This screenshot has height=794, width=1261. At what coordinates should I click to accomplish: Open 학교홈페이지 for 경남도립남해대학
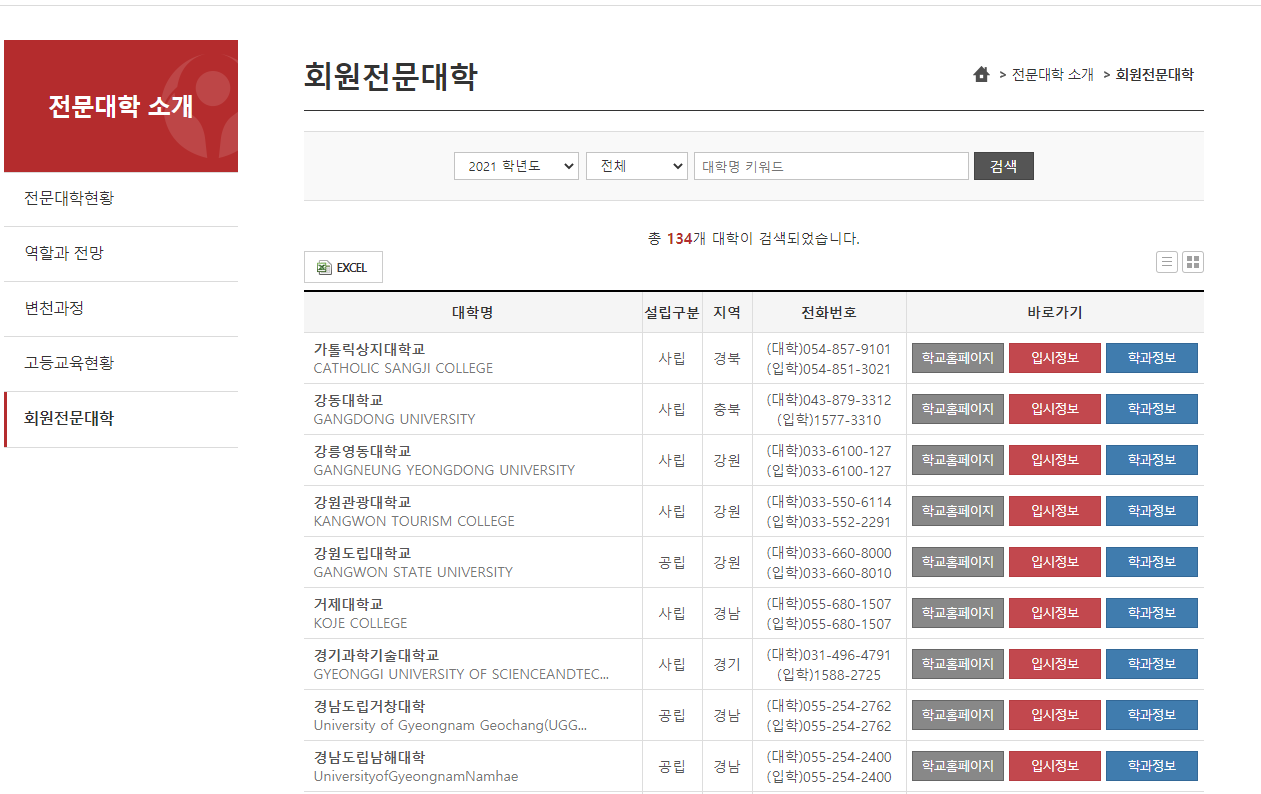click(957, 766)
